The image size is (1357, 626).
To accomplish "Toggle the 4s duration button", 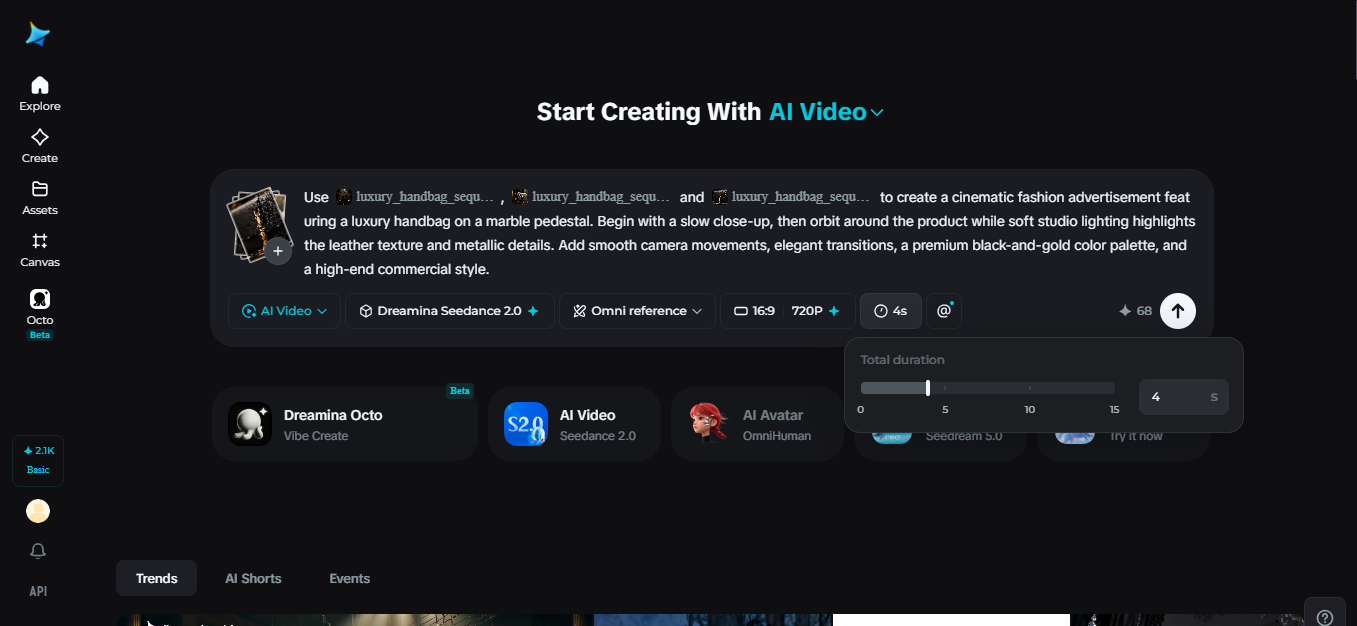I will pyautogui.click(x=890, y=311).
